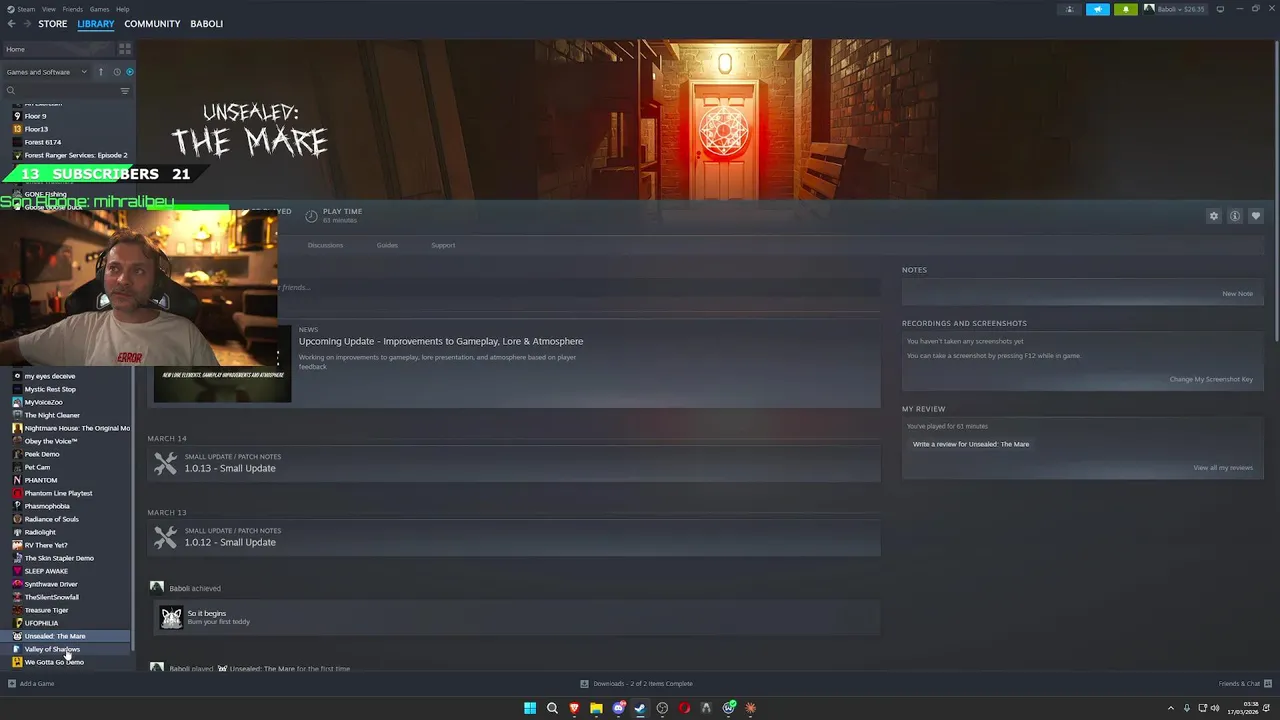
Task: Open Downloads status in bottom bar
Action: pyautogui.click(x=637, y=684)
